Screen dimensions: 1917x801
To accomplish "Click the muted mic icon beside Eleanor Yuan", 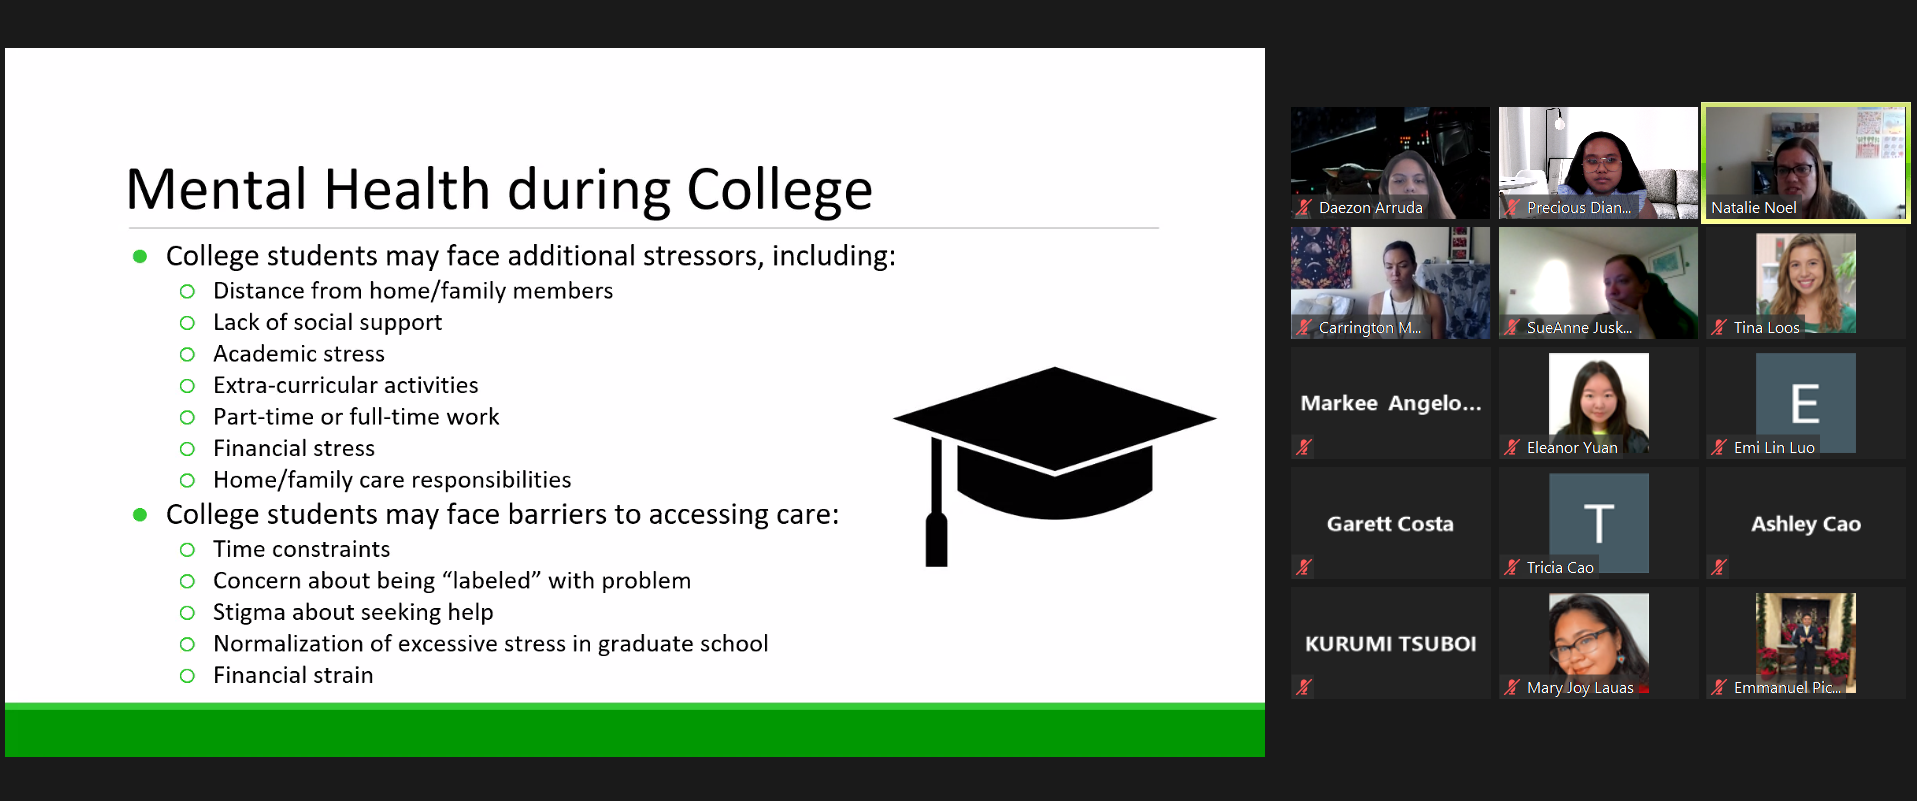I will coord(1512,447).
